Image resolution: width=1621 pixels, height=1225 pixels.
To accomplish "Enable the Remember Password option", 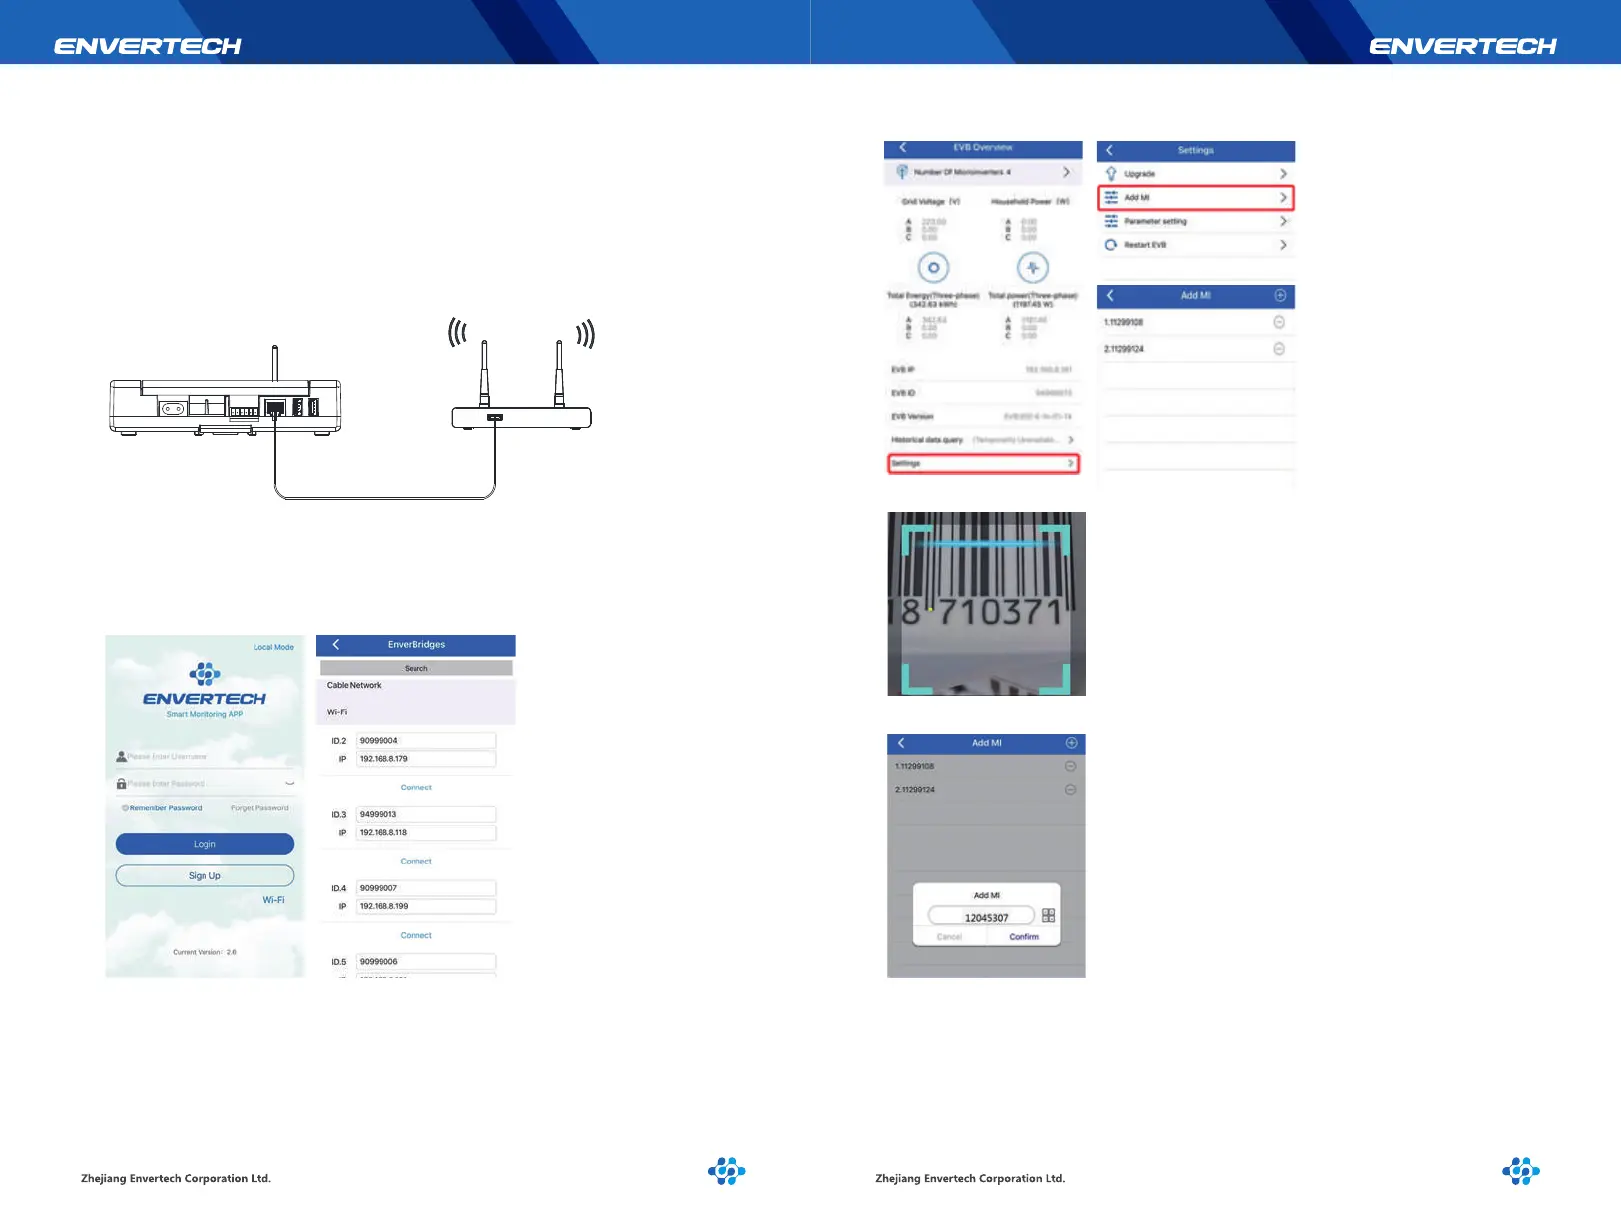I will coord(162,808).
